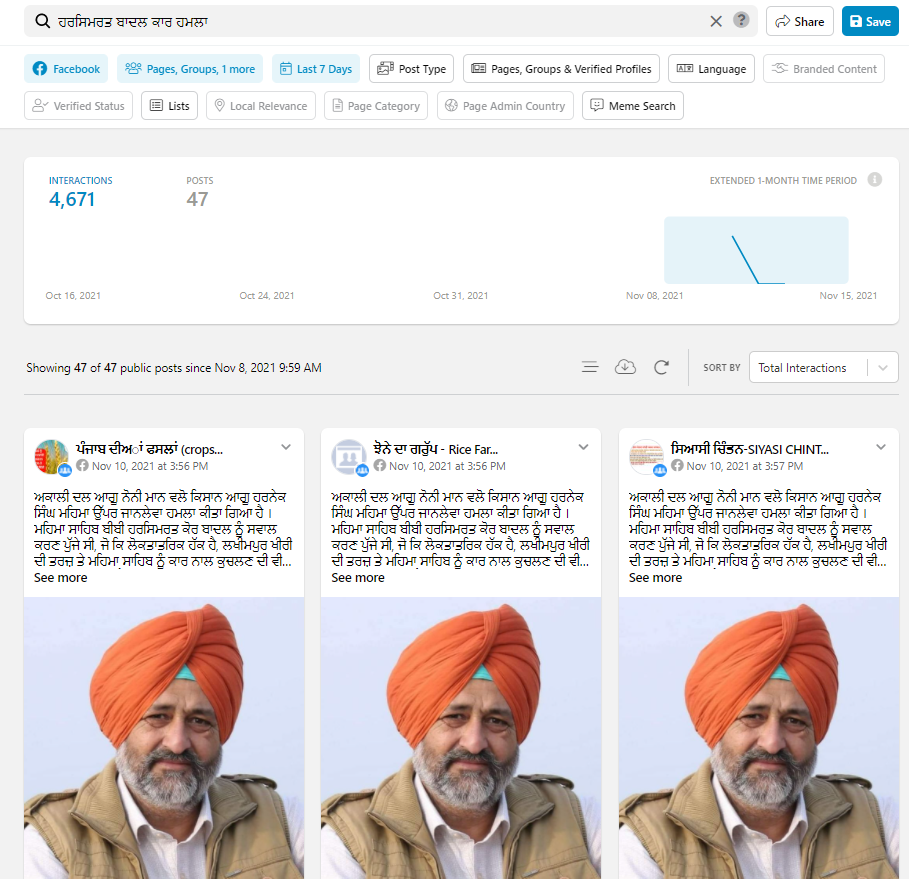
Task: Click the magnifying glass search icon
Action: pos(42,21)
